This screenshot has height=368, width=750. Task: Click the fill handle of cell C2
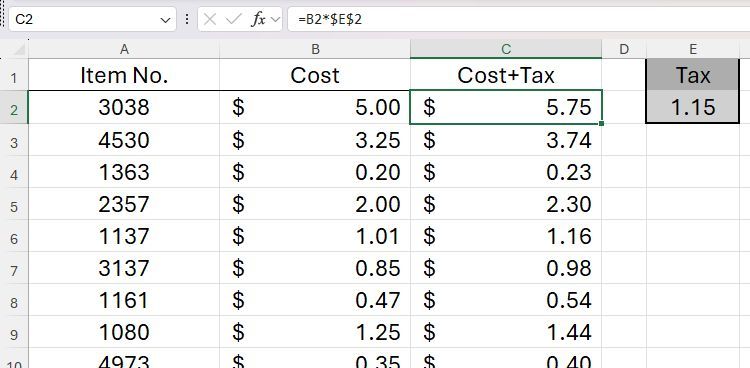[x=601, y=123]
